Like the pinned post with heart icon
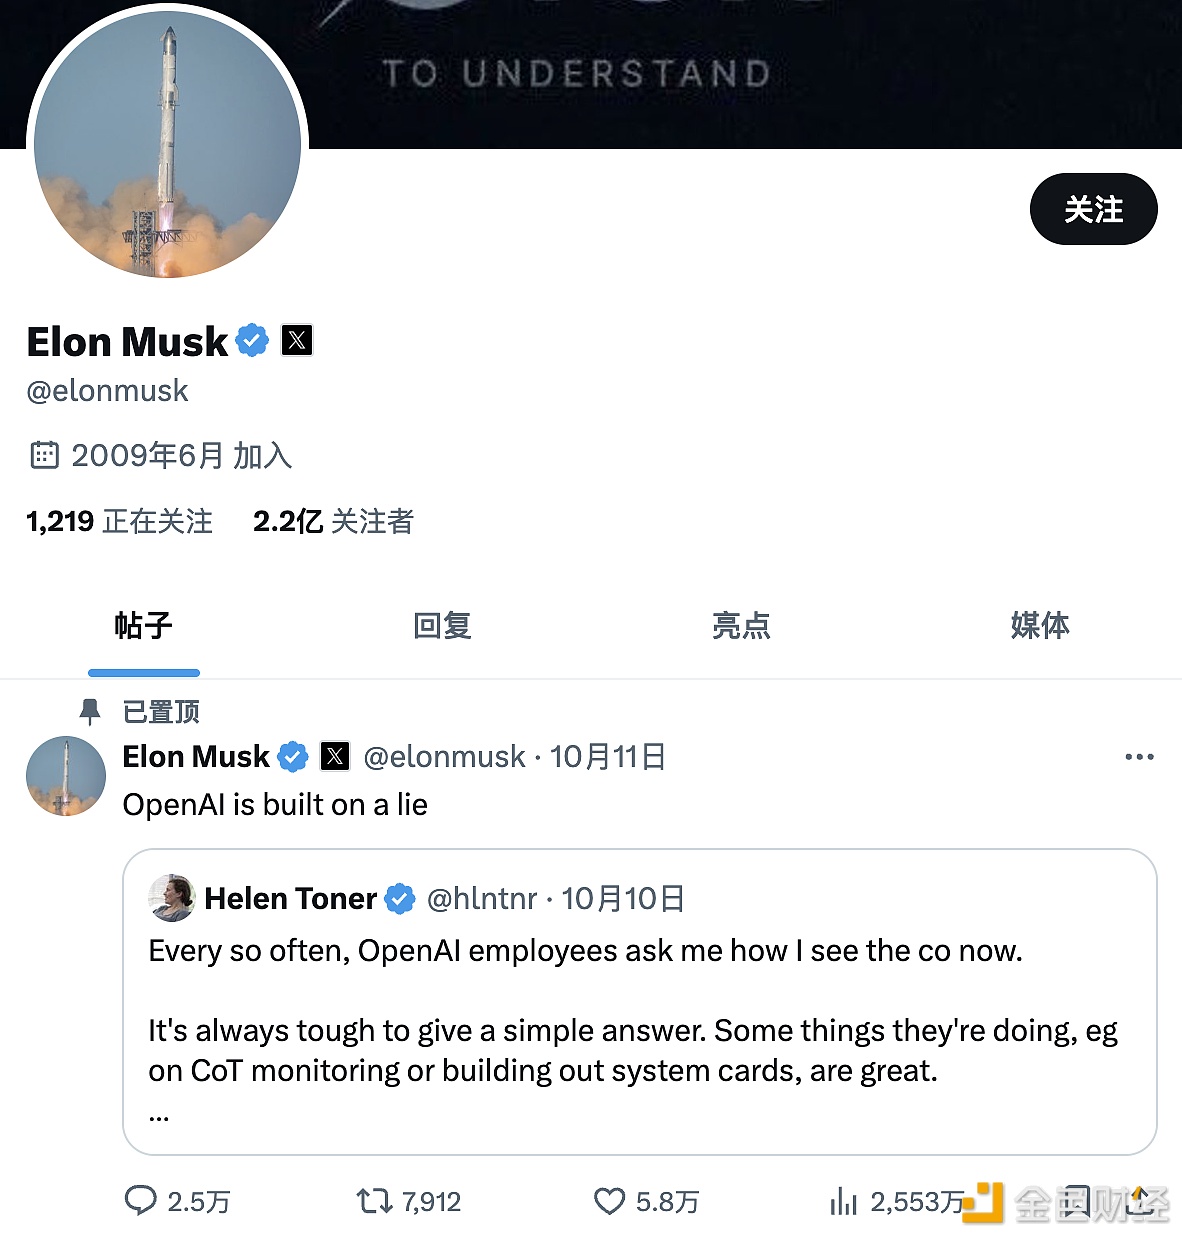Image resolution: width=1182 pixels, height=1236 pixels. click(609, 1200)
